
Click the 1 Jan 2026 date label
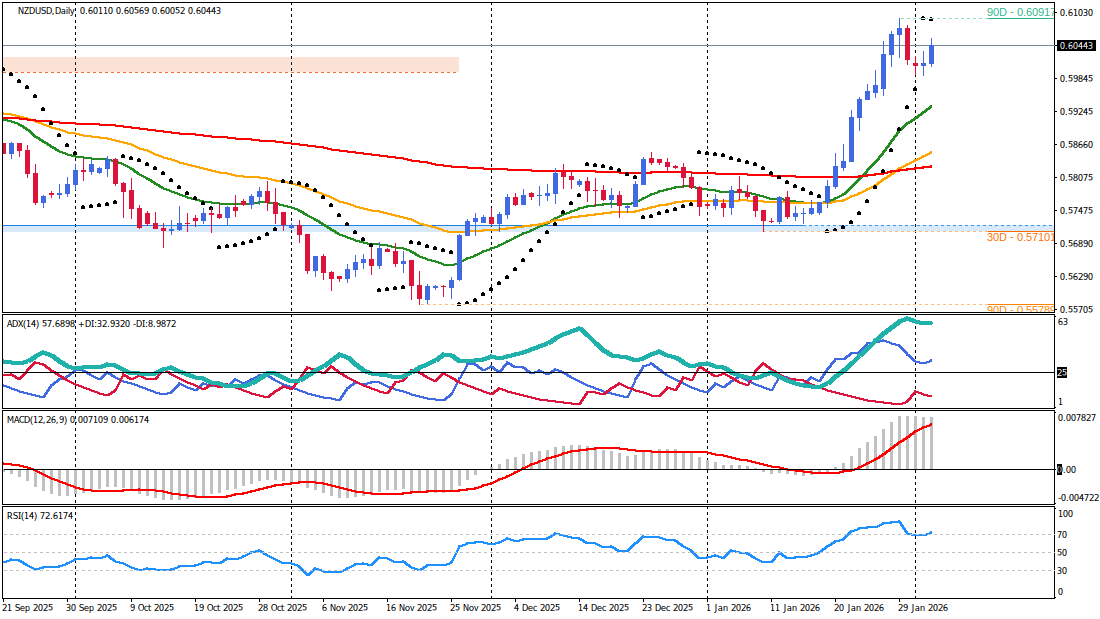pyautogui.click(x=729, y=608)
